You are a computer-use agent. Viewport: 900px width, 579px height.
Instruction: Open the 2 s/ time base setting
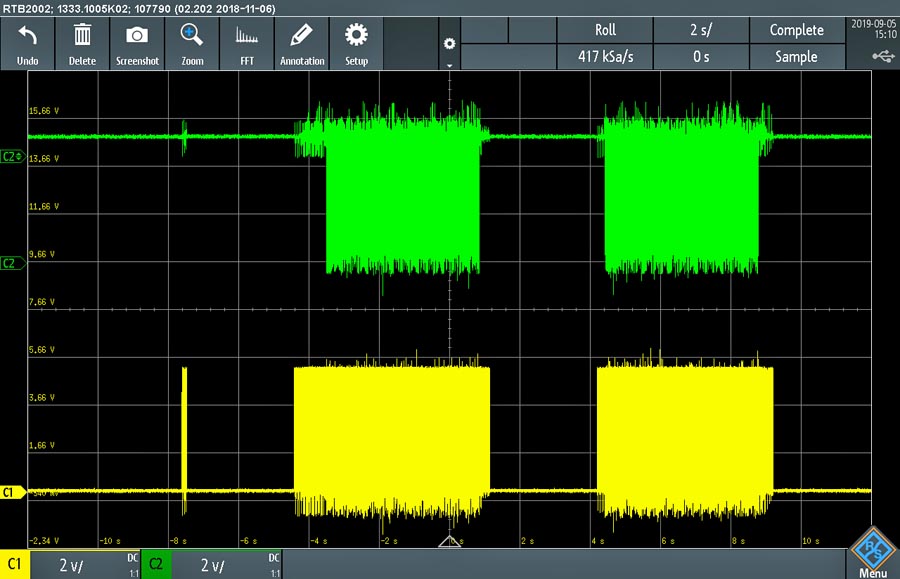[701, 30]
